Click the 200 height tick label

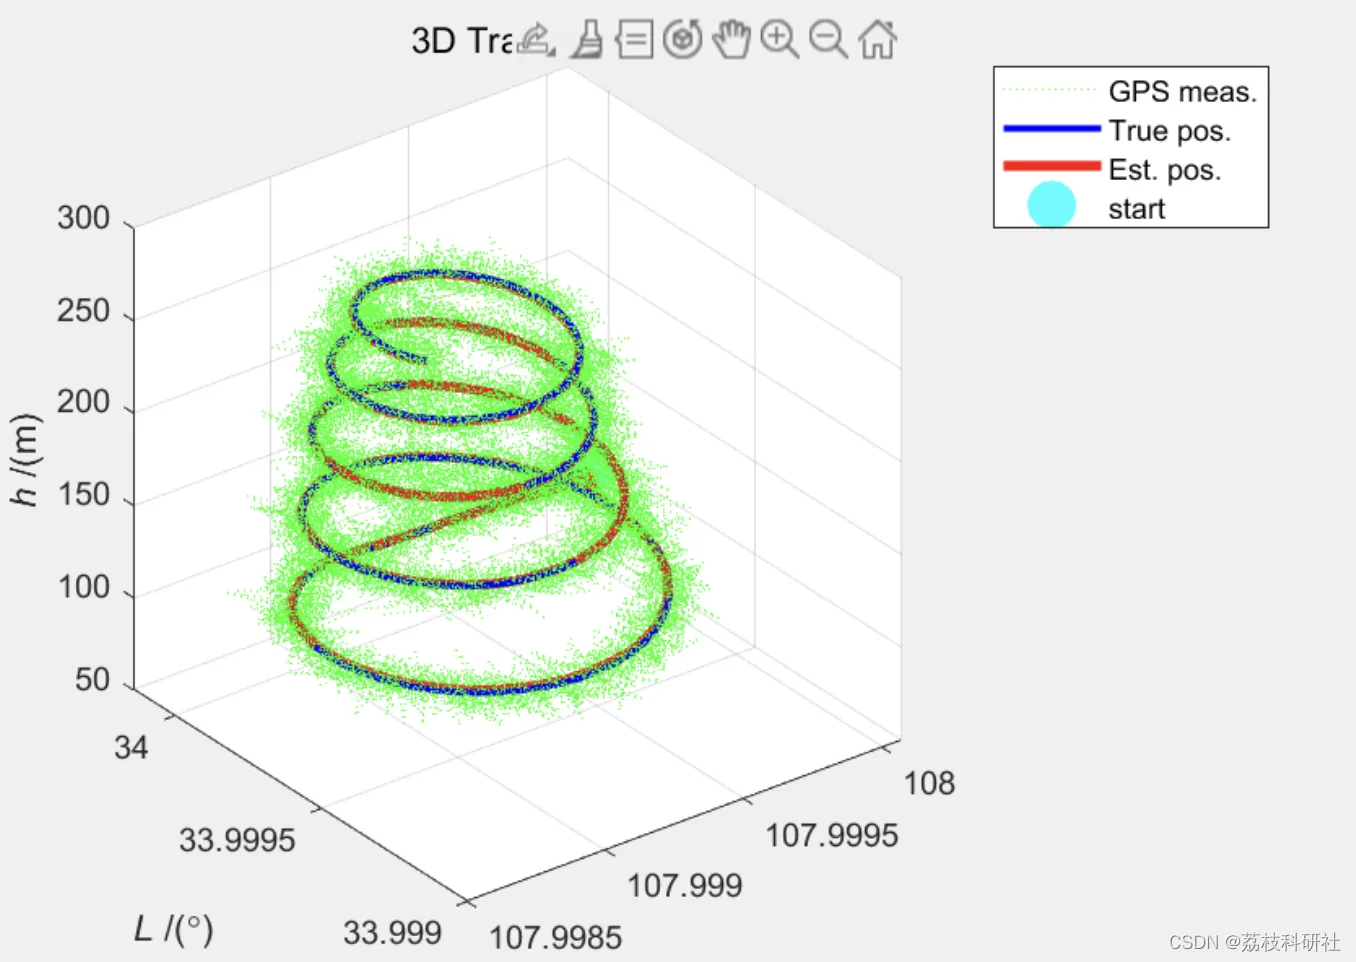click(83, 402)
